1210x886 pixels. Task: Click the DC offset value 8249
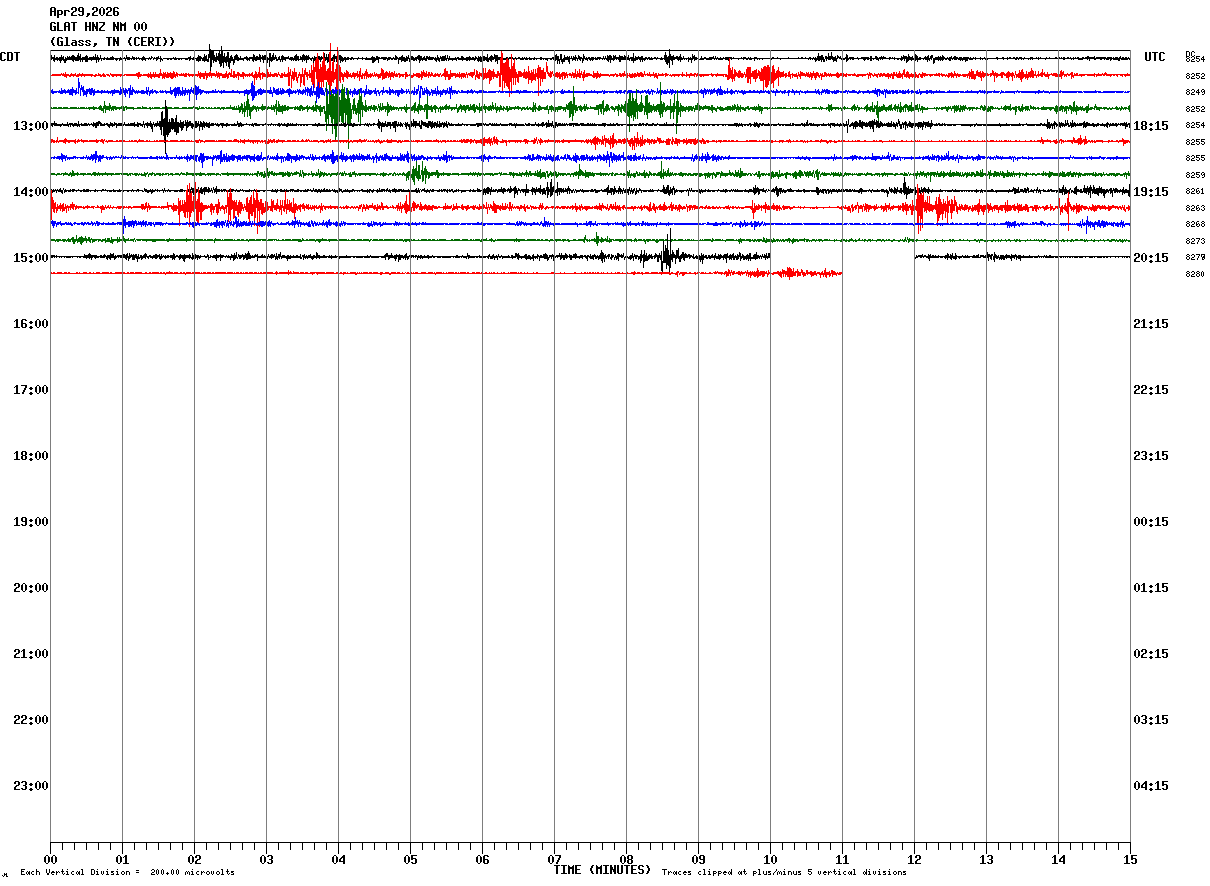coord(1195,92)
